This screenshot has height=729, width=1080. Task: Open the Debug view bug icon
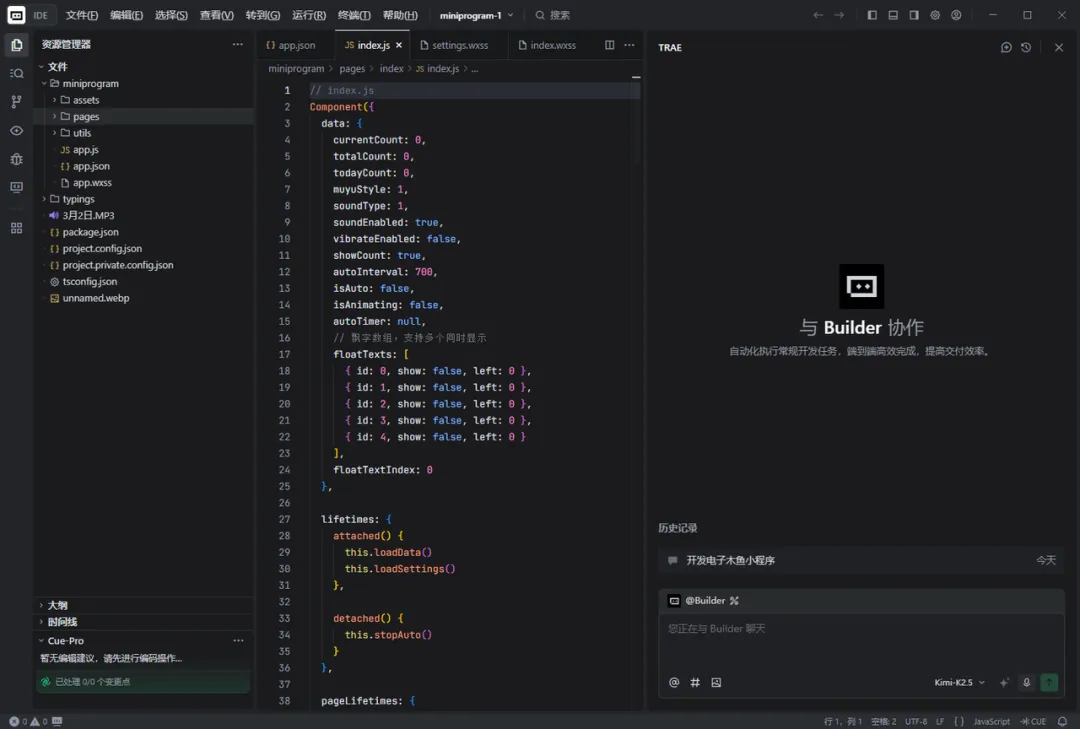pyautogui.click(x=17, y=159)
